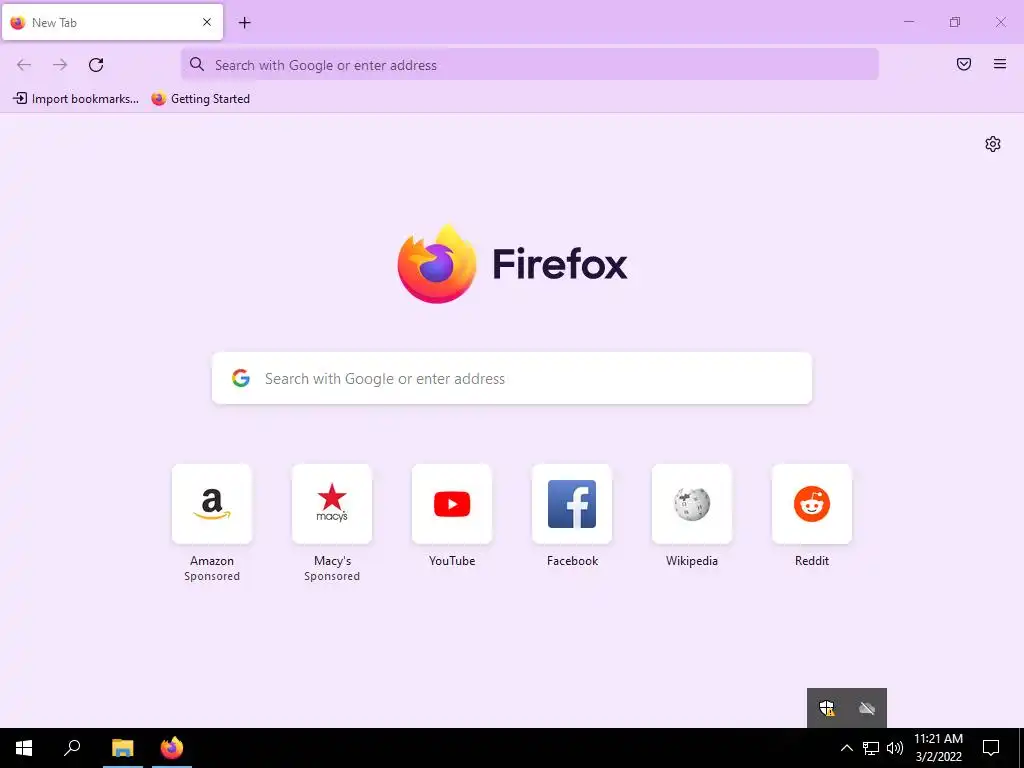Close the Firefox window
Viewport: 1024px width, 768px height.
point(1000,22)
